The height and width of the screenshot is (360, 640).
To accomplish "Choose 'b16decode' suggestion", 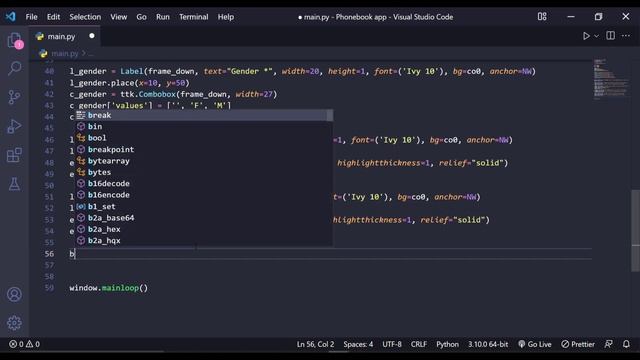I will (x=203, y=184).
